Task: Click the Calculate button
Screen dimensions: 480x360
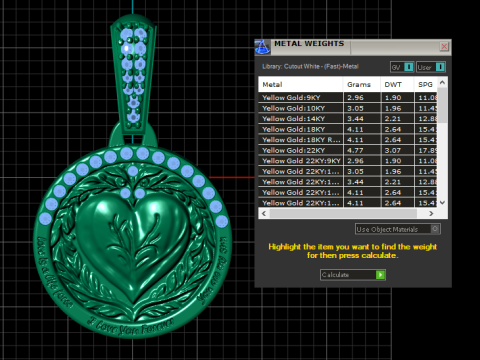Action: pyautogui.click(x=353, y=275)
